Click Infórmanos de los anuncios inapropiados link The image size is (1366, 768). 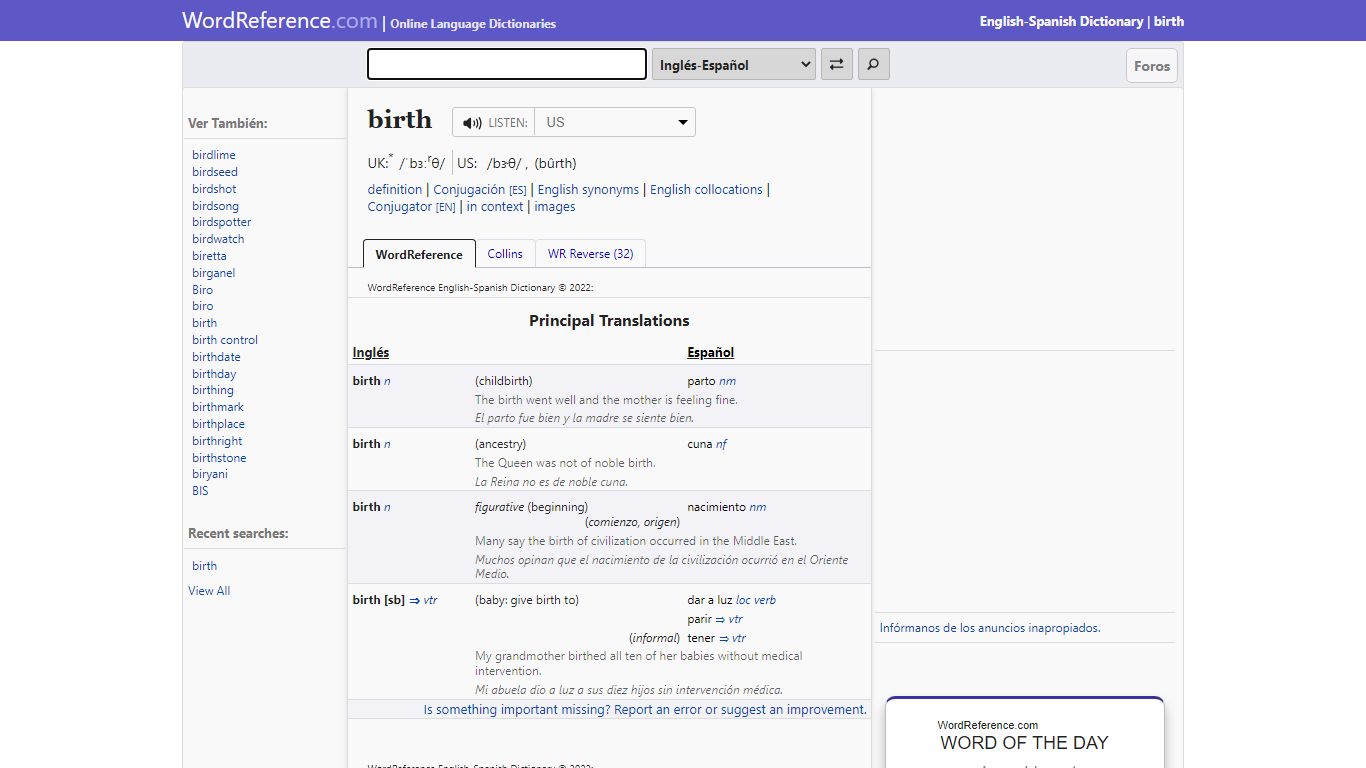[x=990, y=628]
